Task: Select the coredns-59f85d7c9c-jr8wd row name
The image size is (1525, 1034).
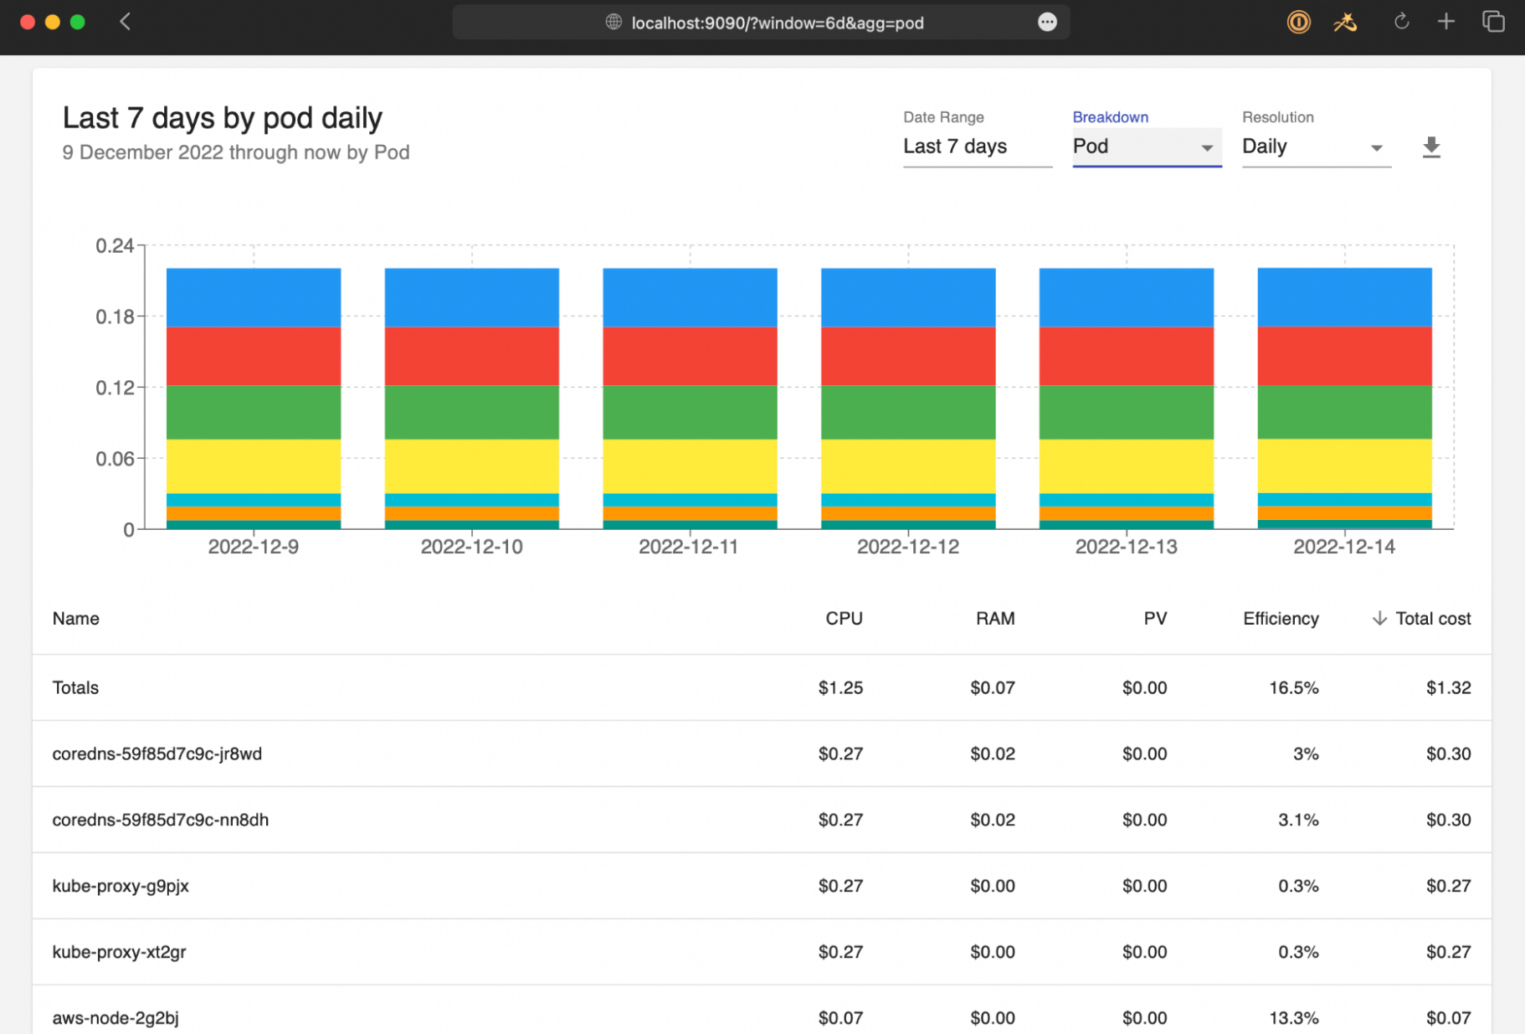Action: tap(157, 753)
